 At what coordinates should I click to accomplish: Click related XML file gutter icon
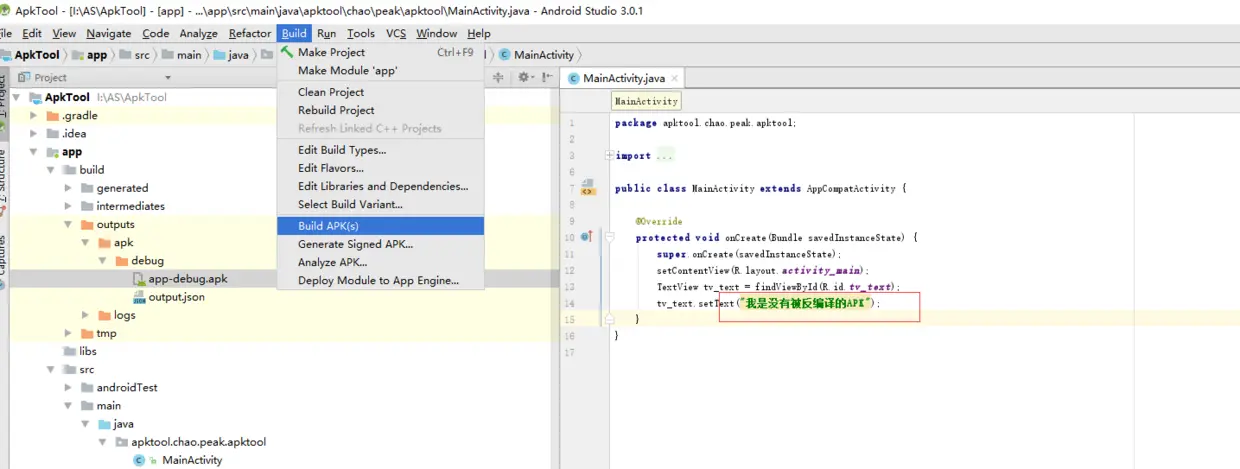coord(587,188)
